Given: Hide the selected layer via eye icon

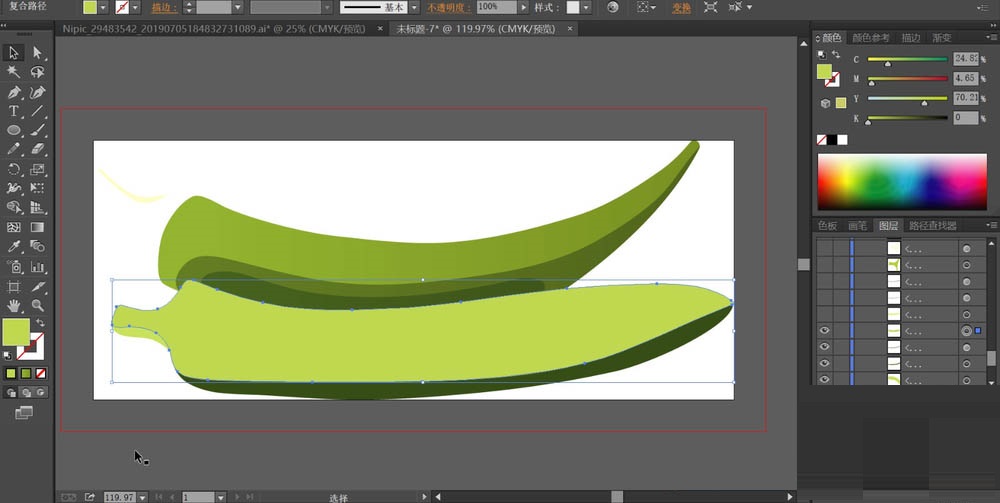Looking at the screenshot, I should [x=824, y=330].
